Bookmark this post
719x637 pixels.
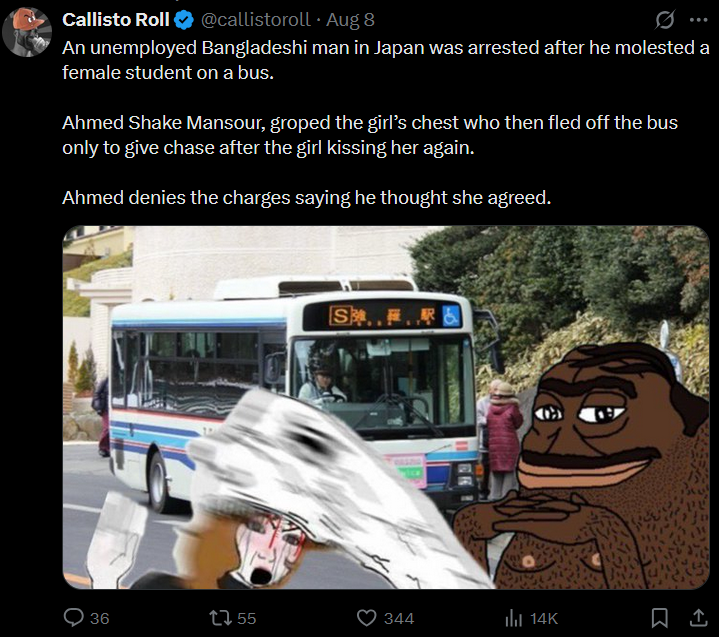(x=659, y=618)
